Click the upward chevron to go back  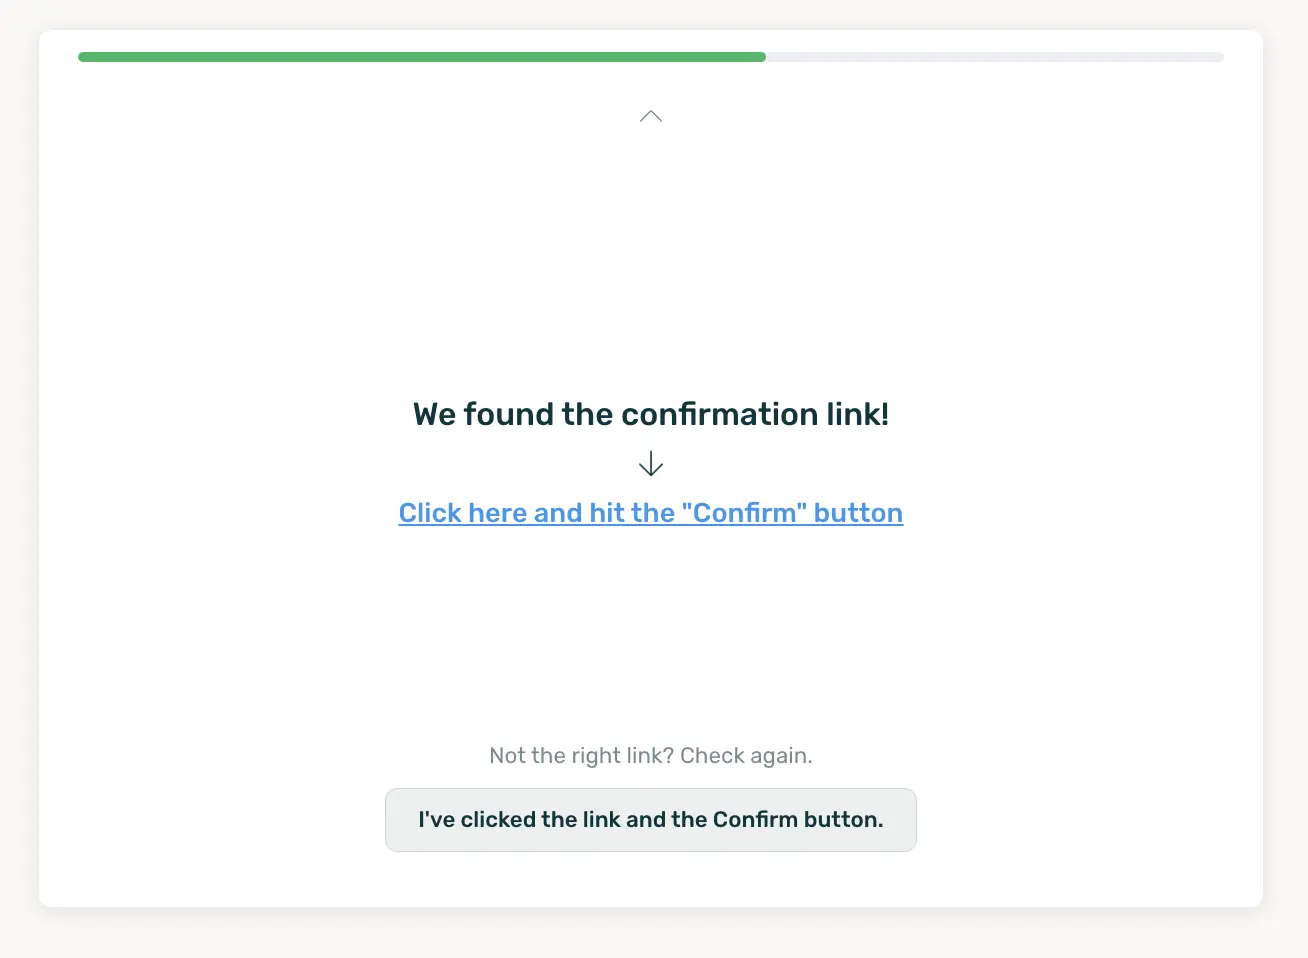point(651,116)
